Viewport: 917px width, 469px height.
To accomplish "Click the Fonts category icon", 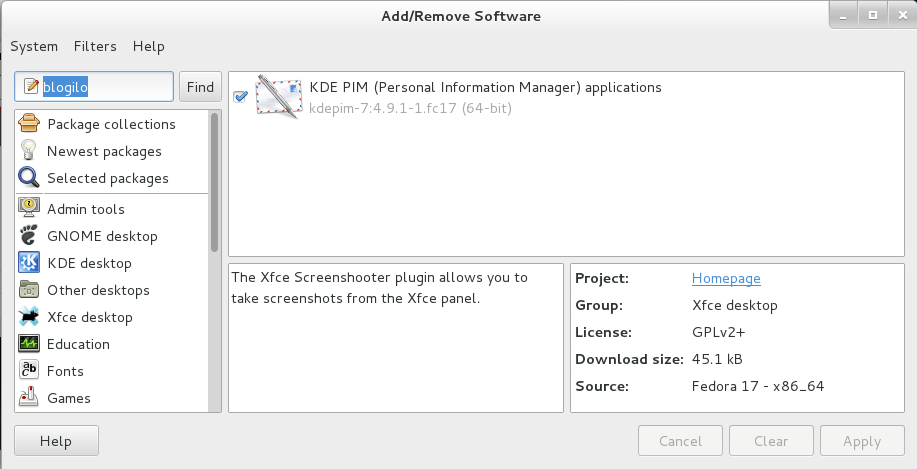I will 29,370.
